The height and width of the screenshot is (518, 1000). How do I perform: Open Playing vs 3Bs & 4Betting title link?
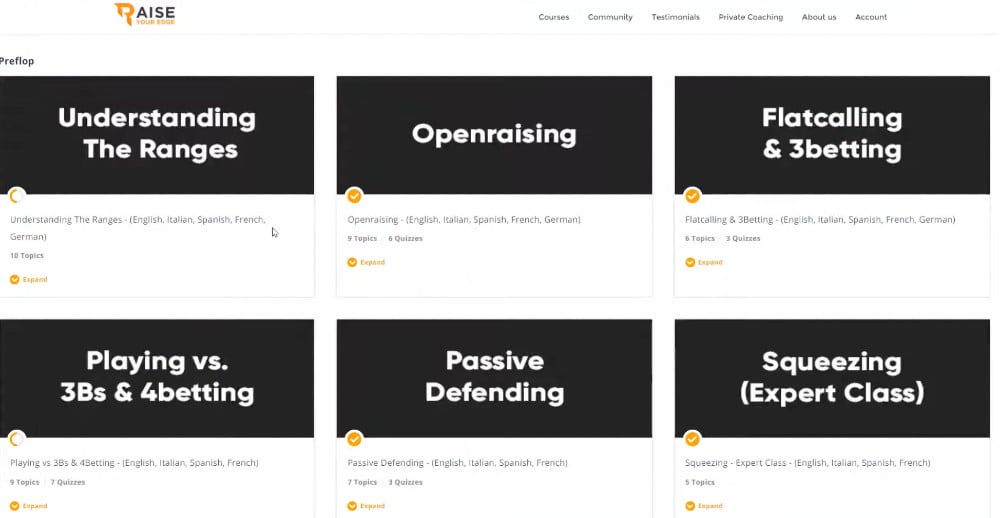(x=135, y=463)
